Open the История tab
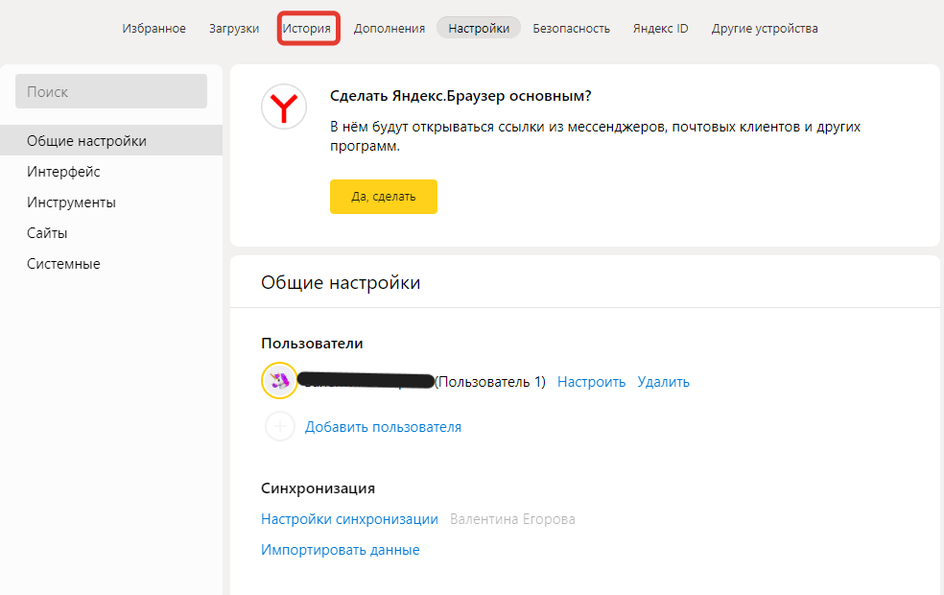 pyautogui.click(x=307, y=28)
